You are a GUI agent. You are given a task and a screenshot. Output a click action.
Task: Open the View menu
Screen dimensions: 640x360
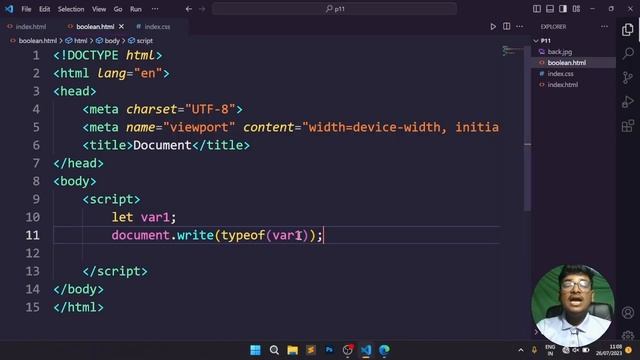pos(99,9)
